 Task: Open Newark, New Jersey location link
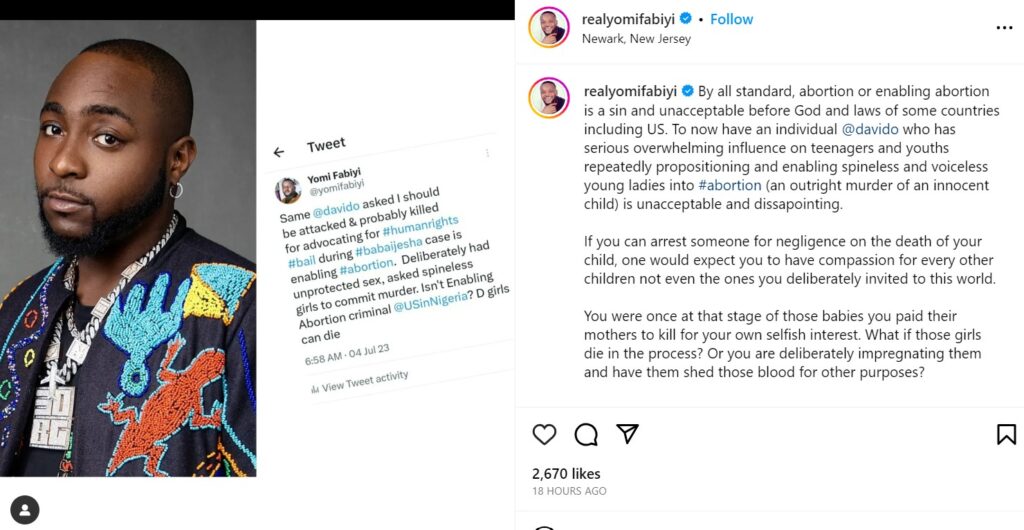tap(636, 39)
